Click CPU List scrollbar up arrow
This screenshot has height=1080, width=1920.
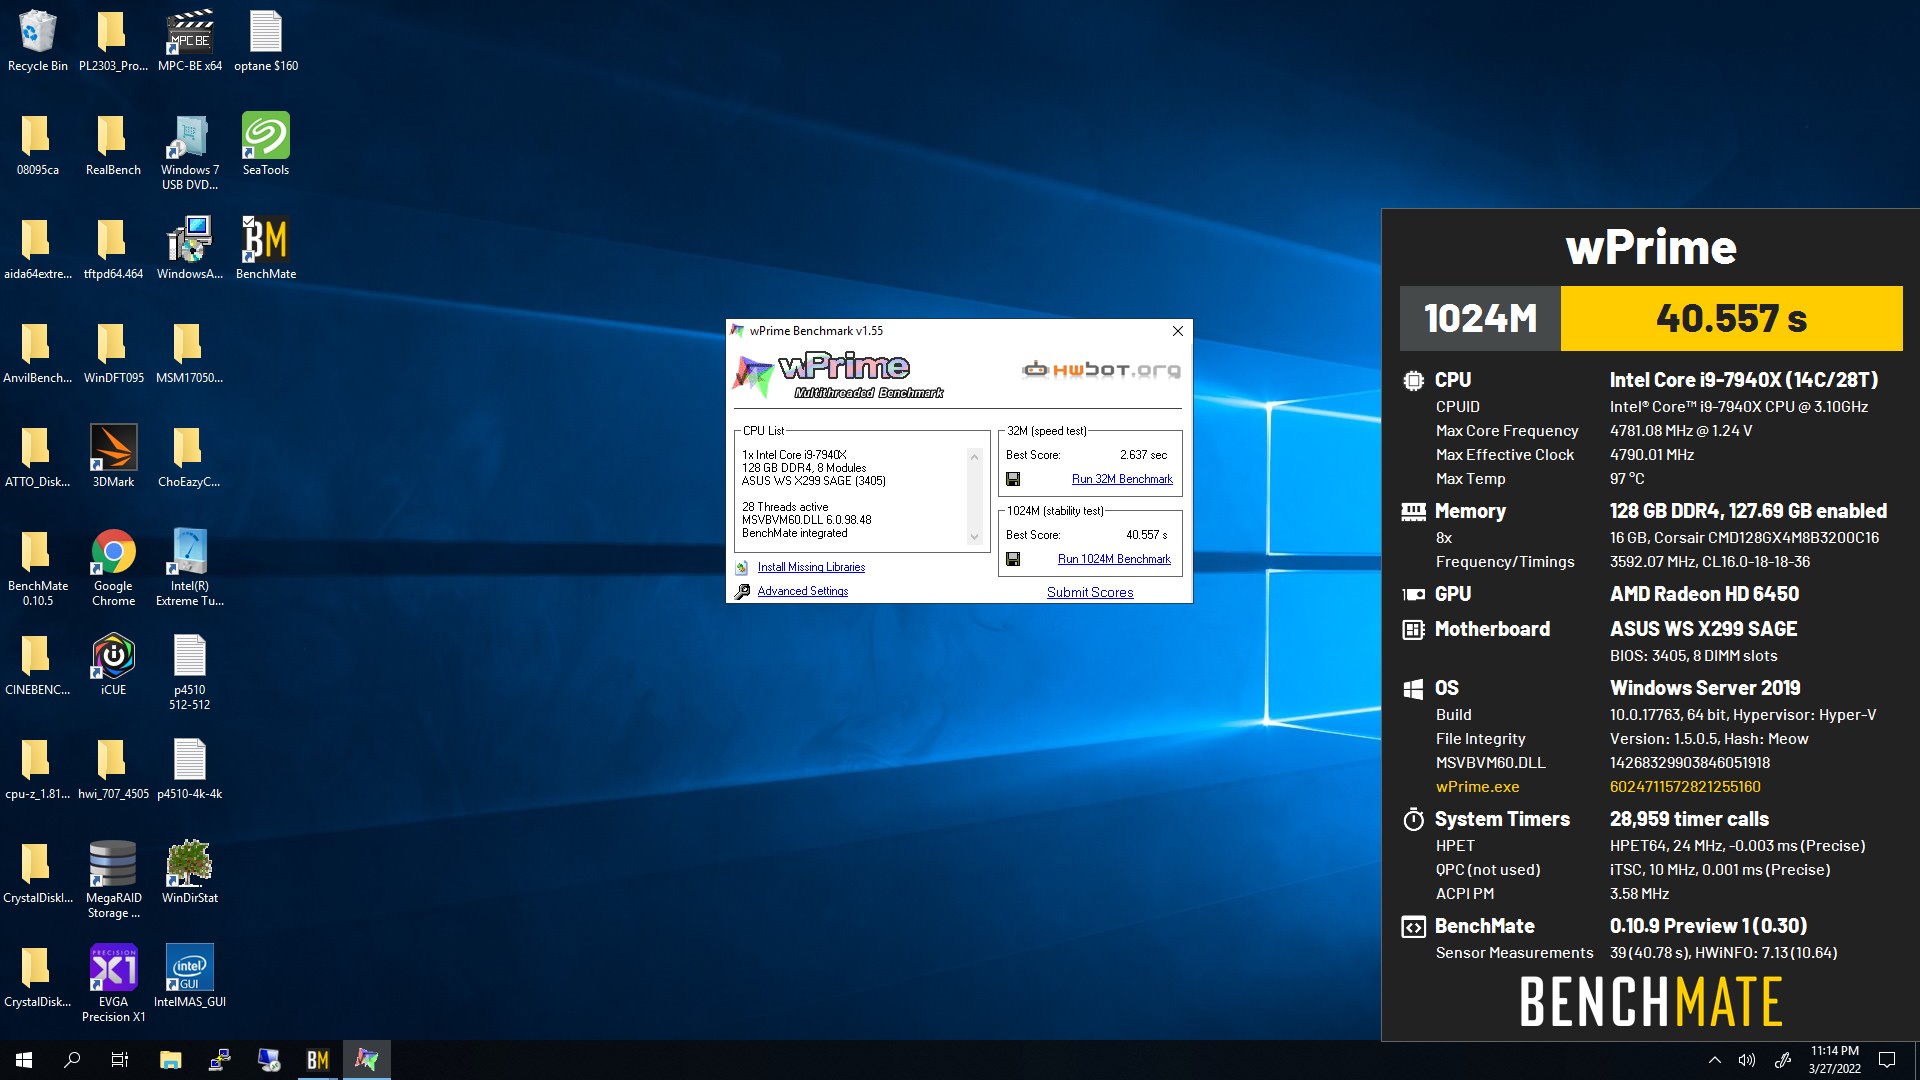click(x=974, y=456)
